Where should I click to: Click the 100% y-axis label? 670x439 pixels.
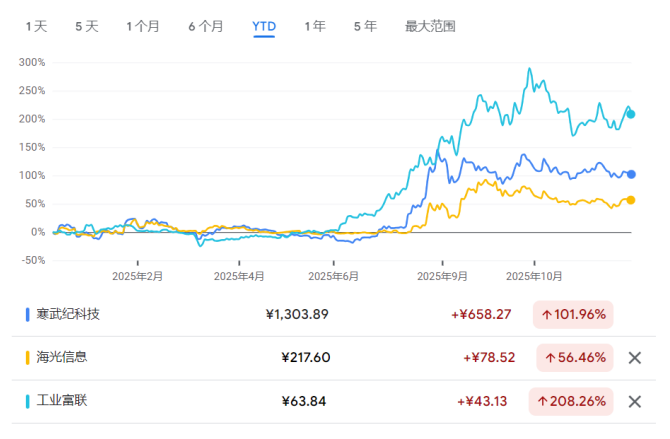(x=32, y=175)
